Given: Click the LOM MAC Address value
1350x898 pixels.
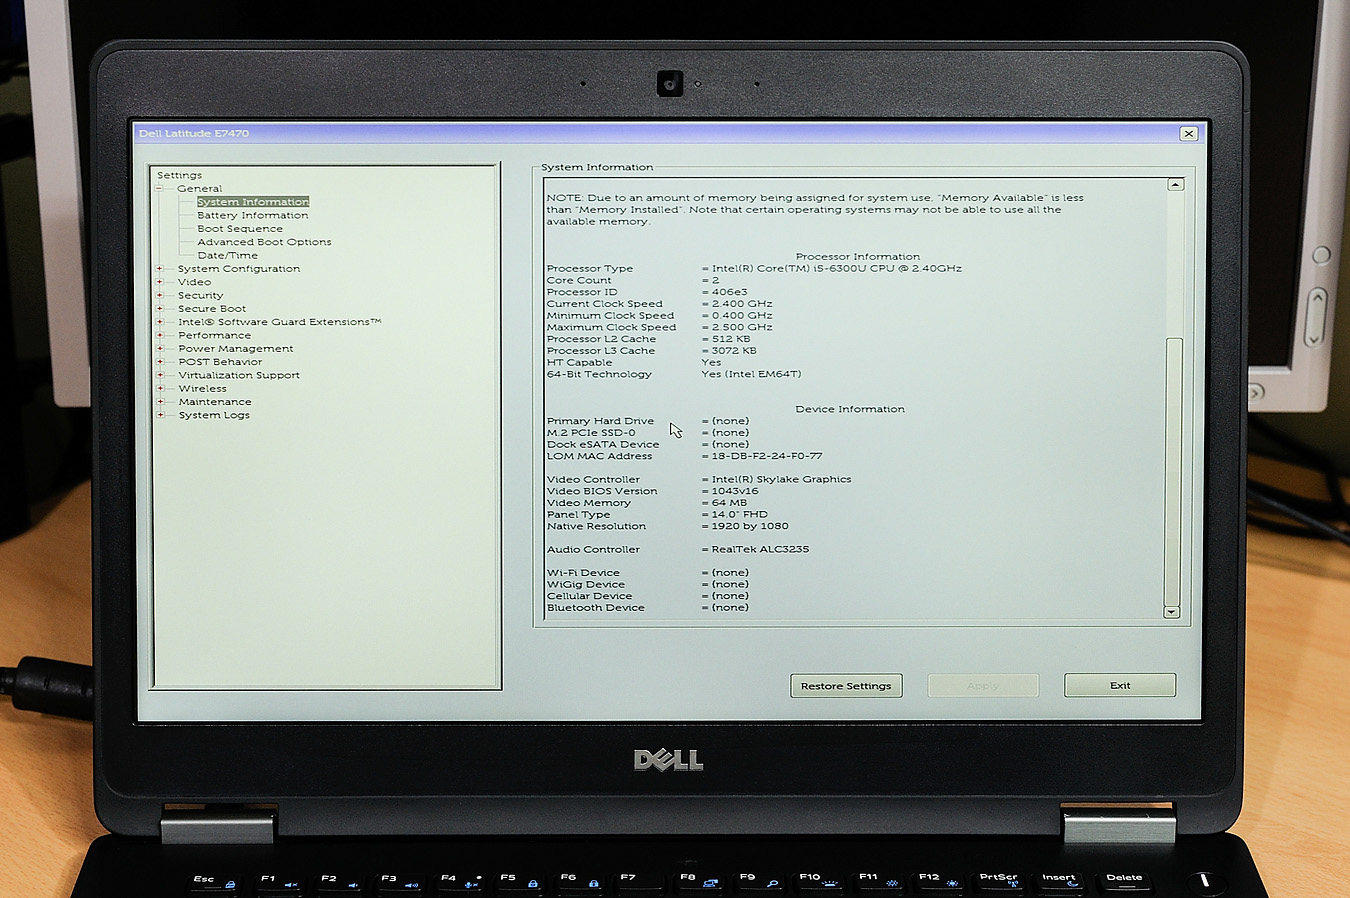Looking at the screenshot, I should click(767, 456).
